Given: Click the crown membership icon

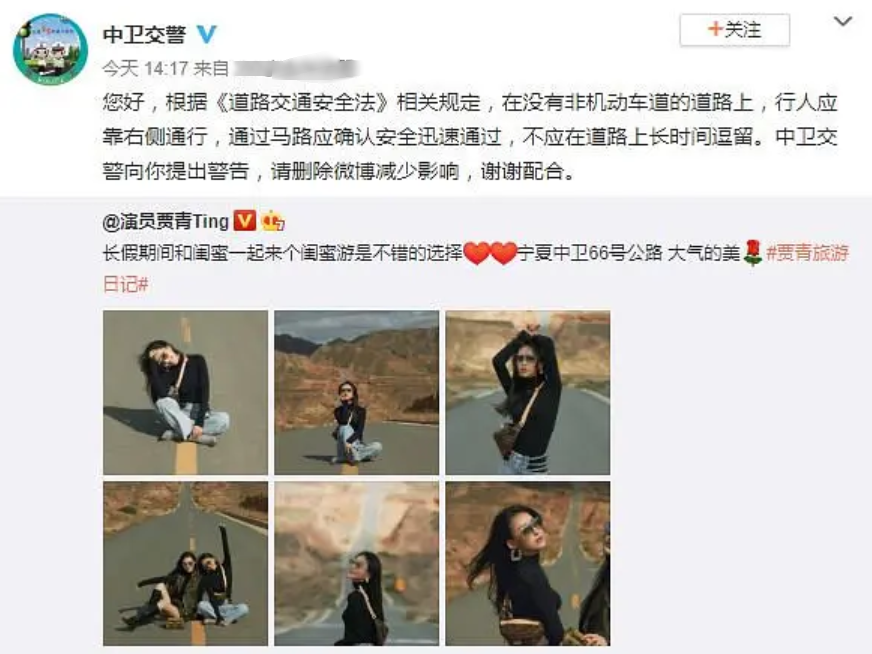Looking at the screenshot, I should coord(272,221).
